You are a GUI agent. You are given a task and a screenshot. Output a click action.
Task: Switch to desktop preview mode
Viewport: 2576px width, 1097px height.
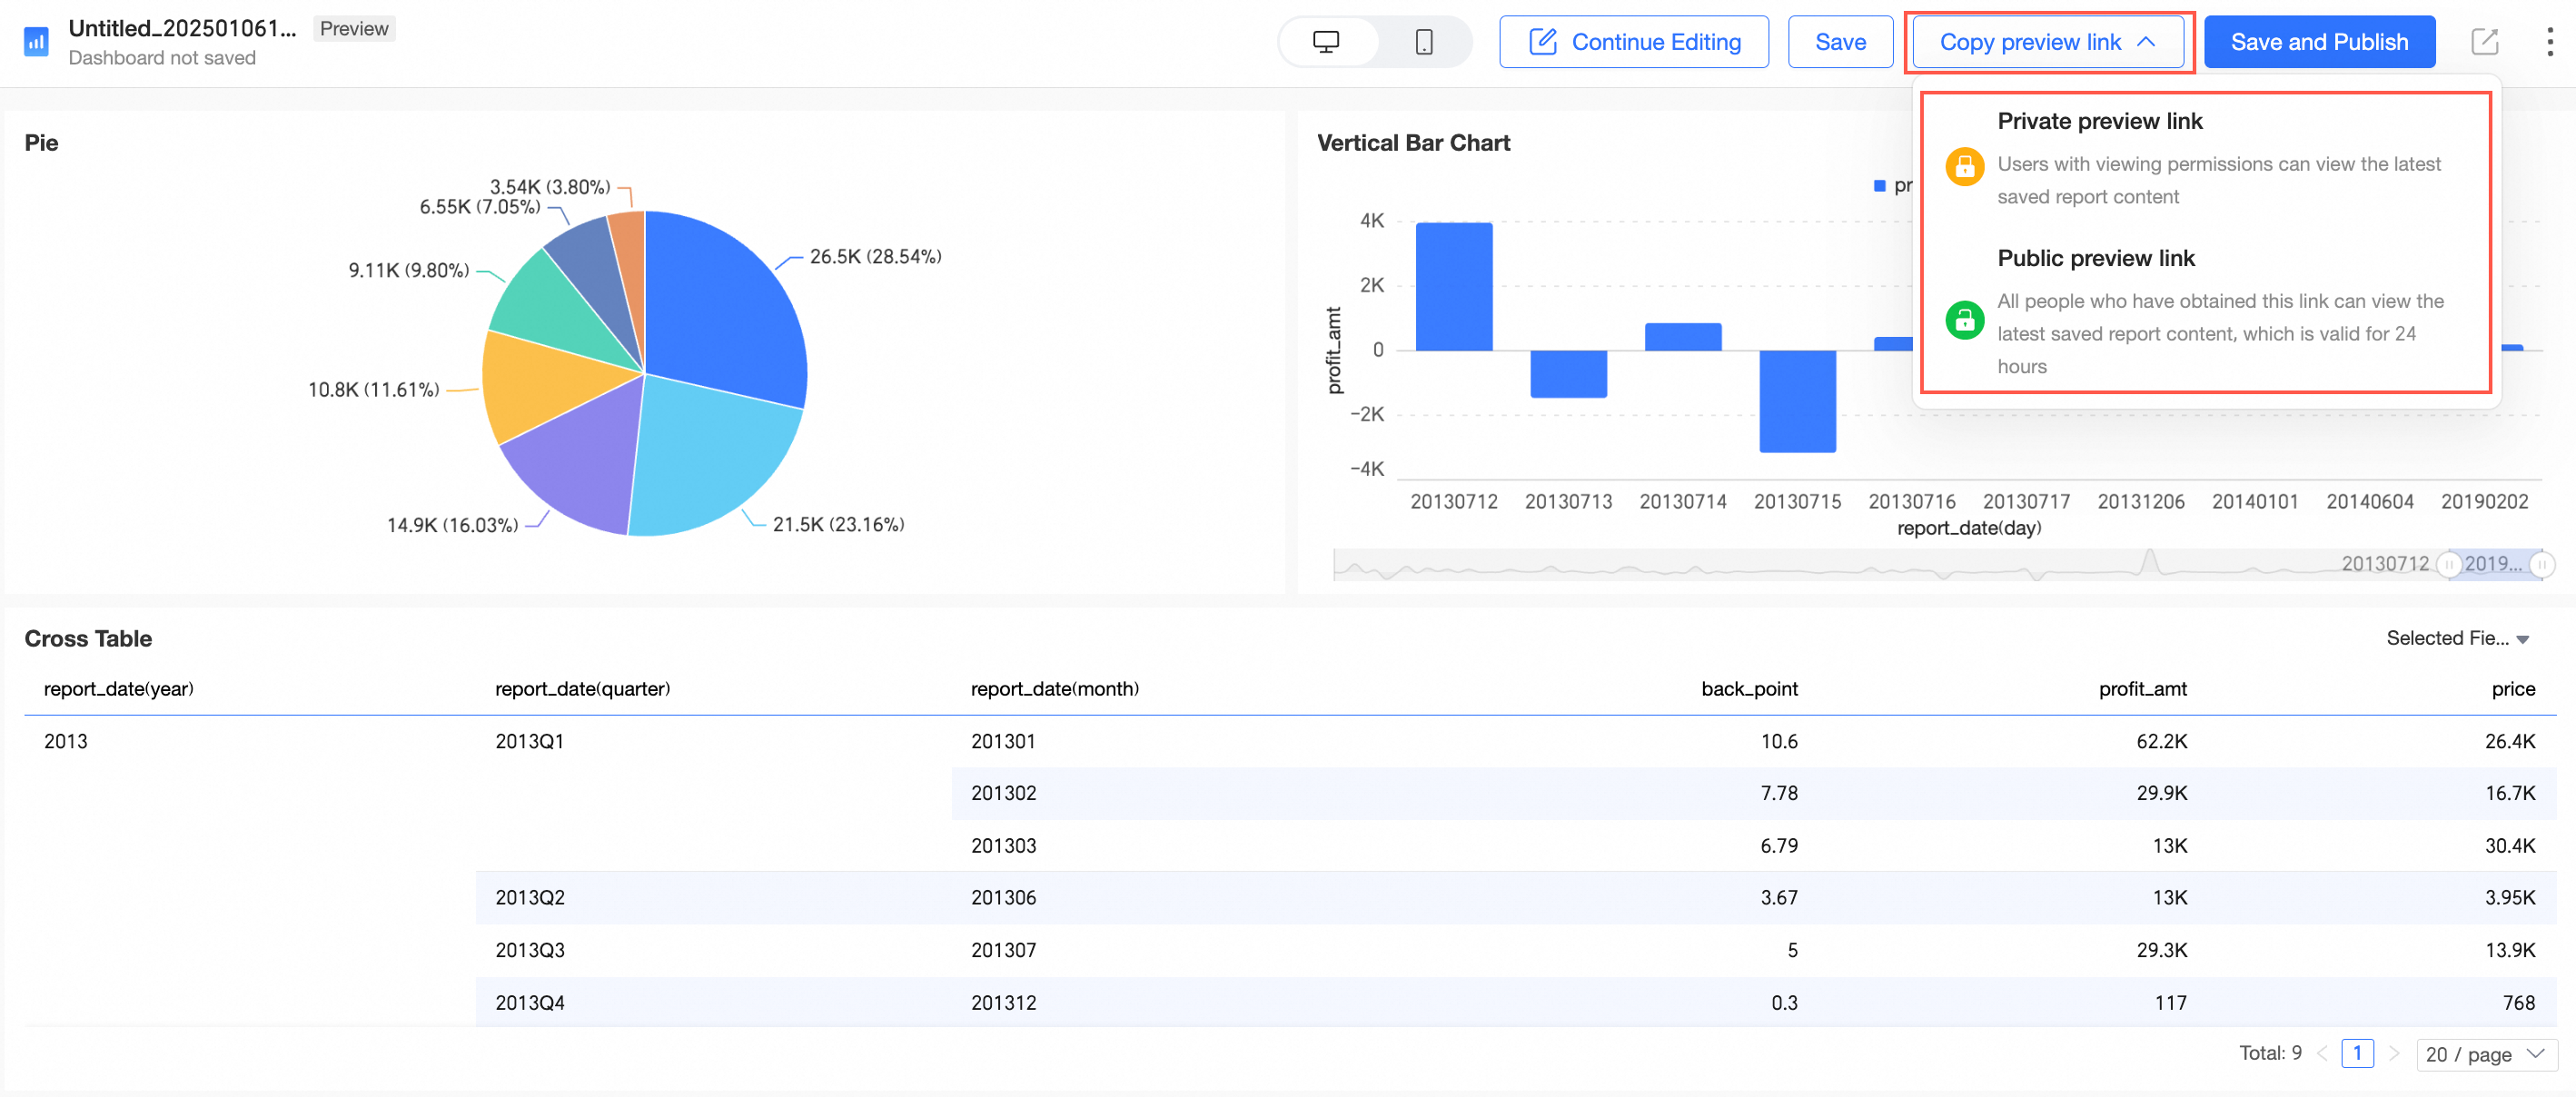click(1326, 42)
